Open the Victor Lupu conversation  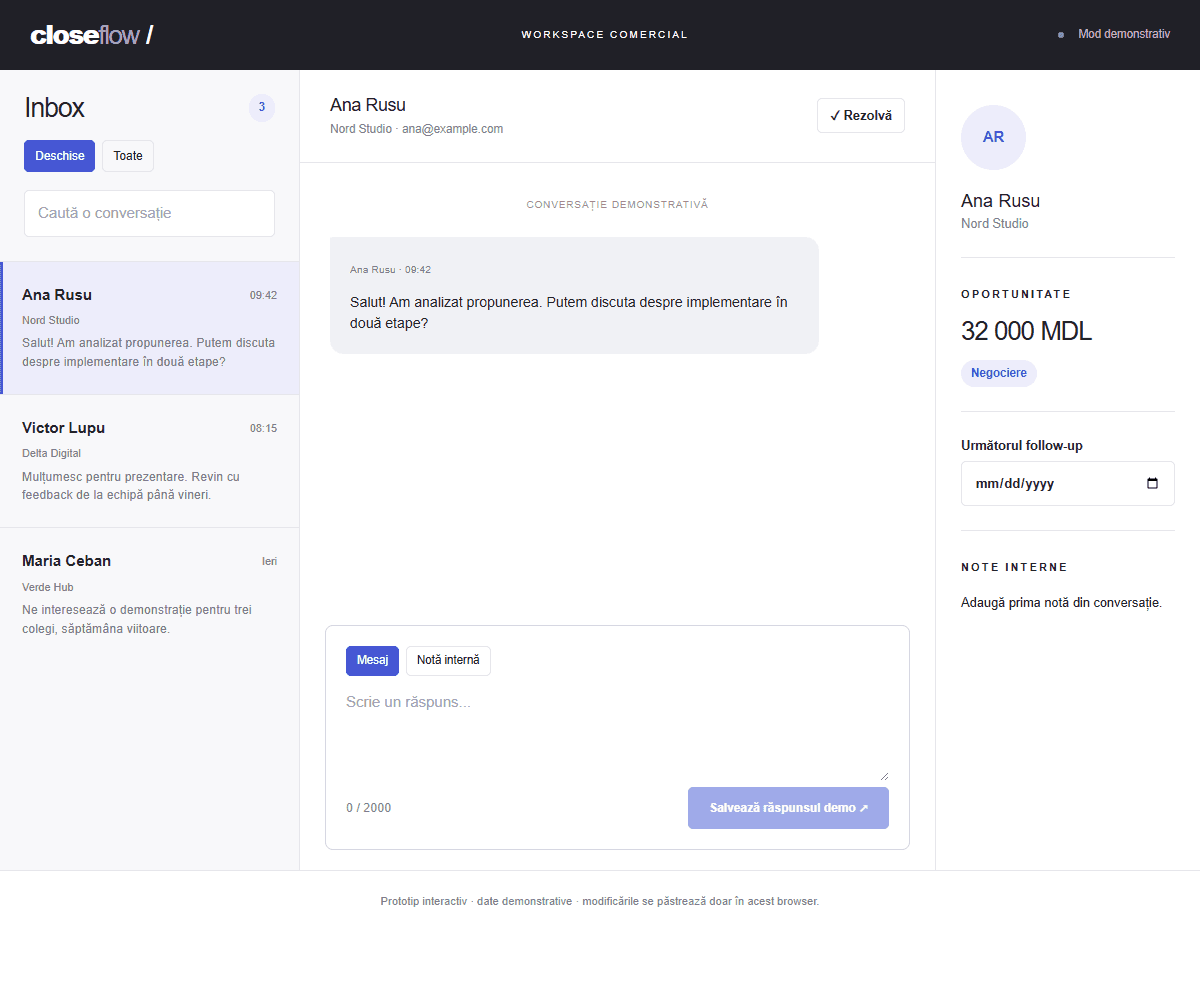150,461
